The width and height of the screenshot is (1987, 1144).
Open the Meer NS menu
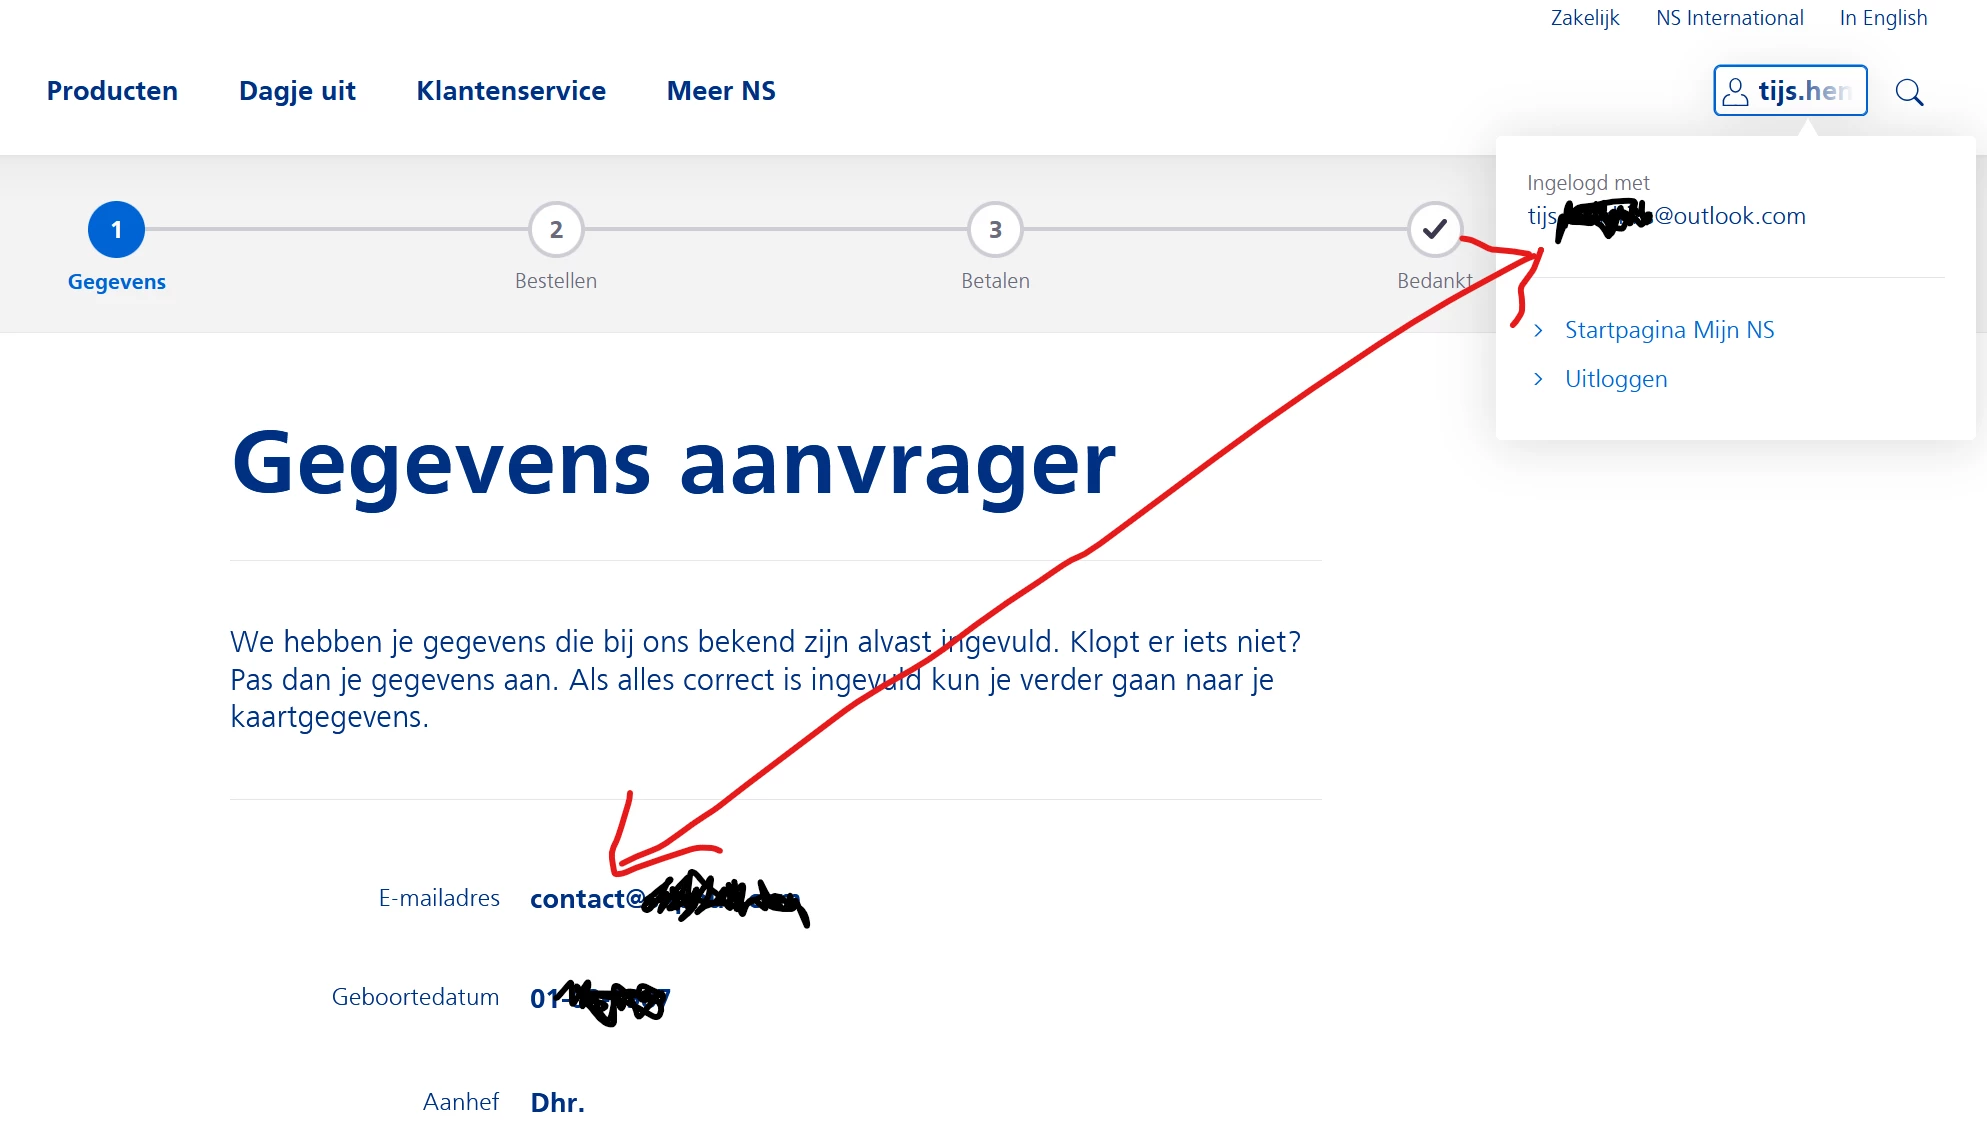click(x=721, y=91)
